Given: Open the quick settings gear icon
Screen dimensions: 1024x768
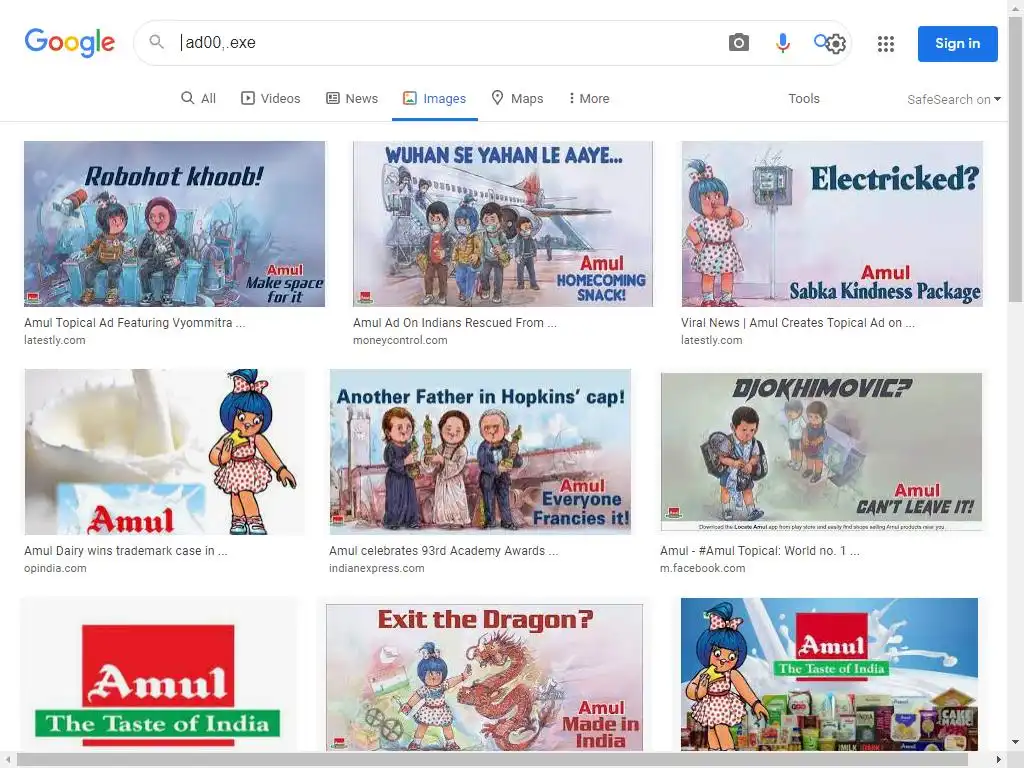Looking at the screenshot, I should 830,43.
